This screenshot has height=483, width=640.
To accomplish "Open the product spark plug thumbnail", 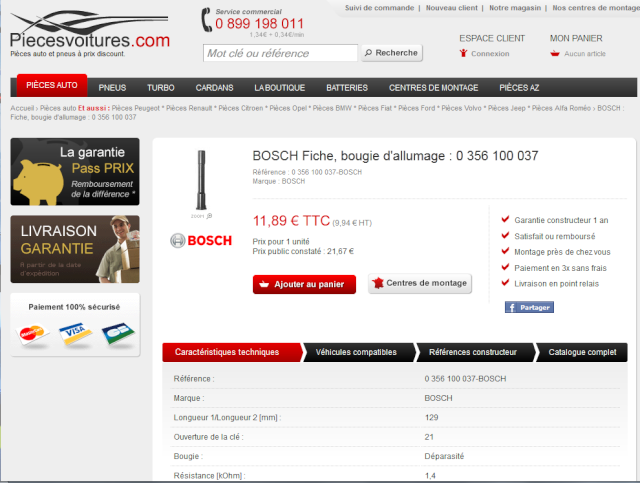I will pos(202,180).
